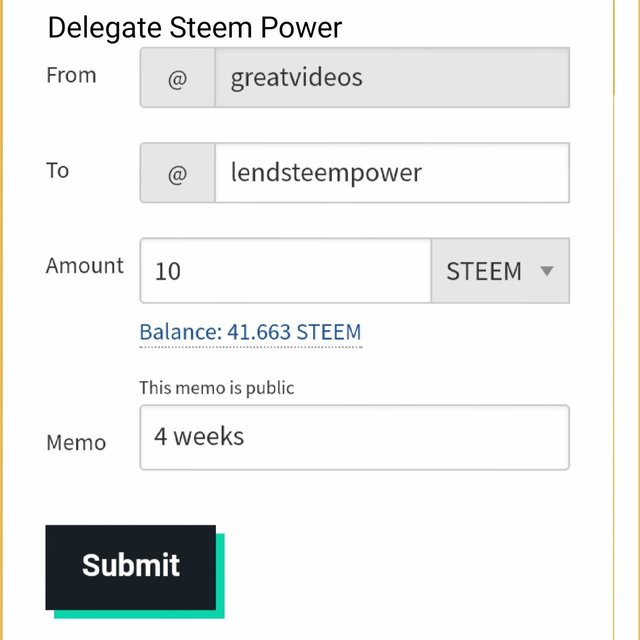Focus the To field containing lendsteempower

click(392, 173)
